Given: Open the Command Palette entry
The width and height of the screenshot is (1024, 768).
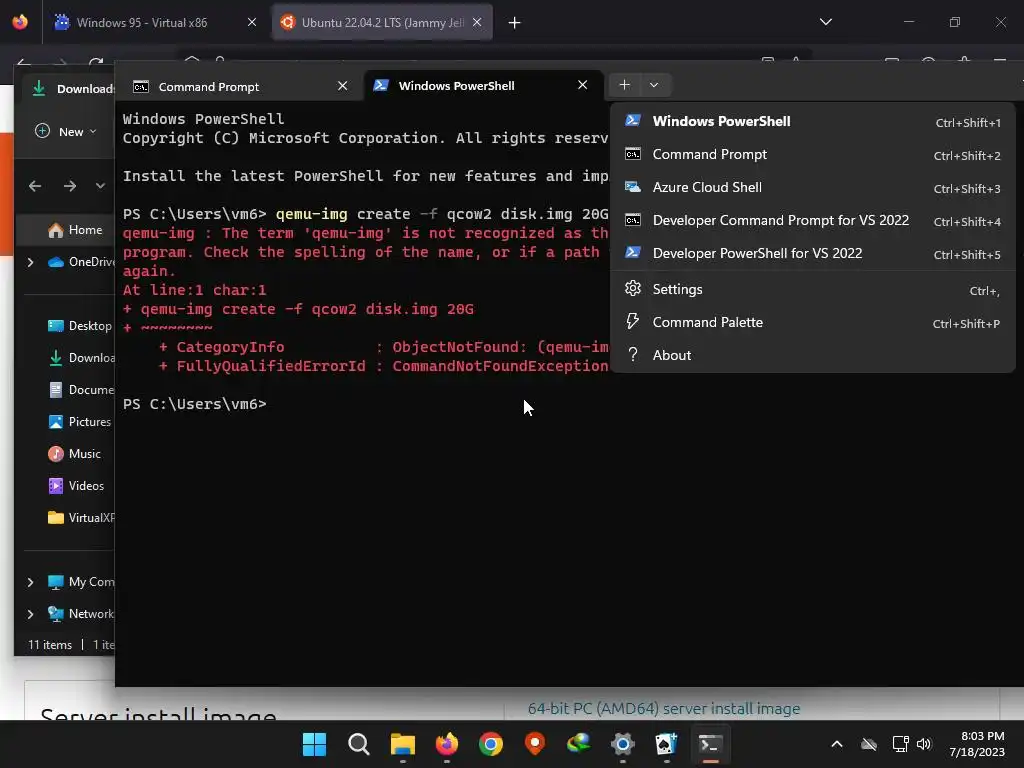Looking at the screenshot, I should pos(812,323).
